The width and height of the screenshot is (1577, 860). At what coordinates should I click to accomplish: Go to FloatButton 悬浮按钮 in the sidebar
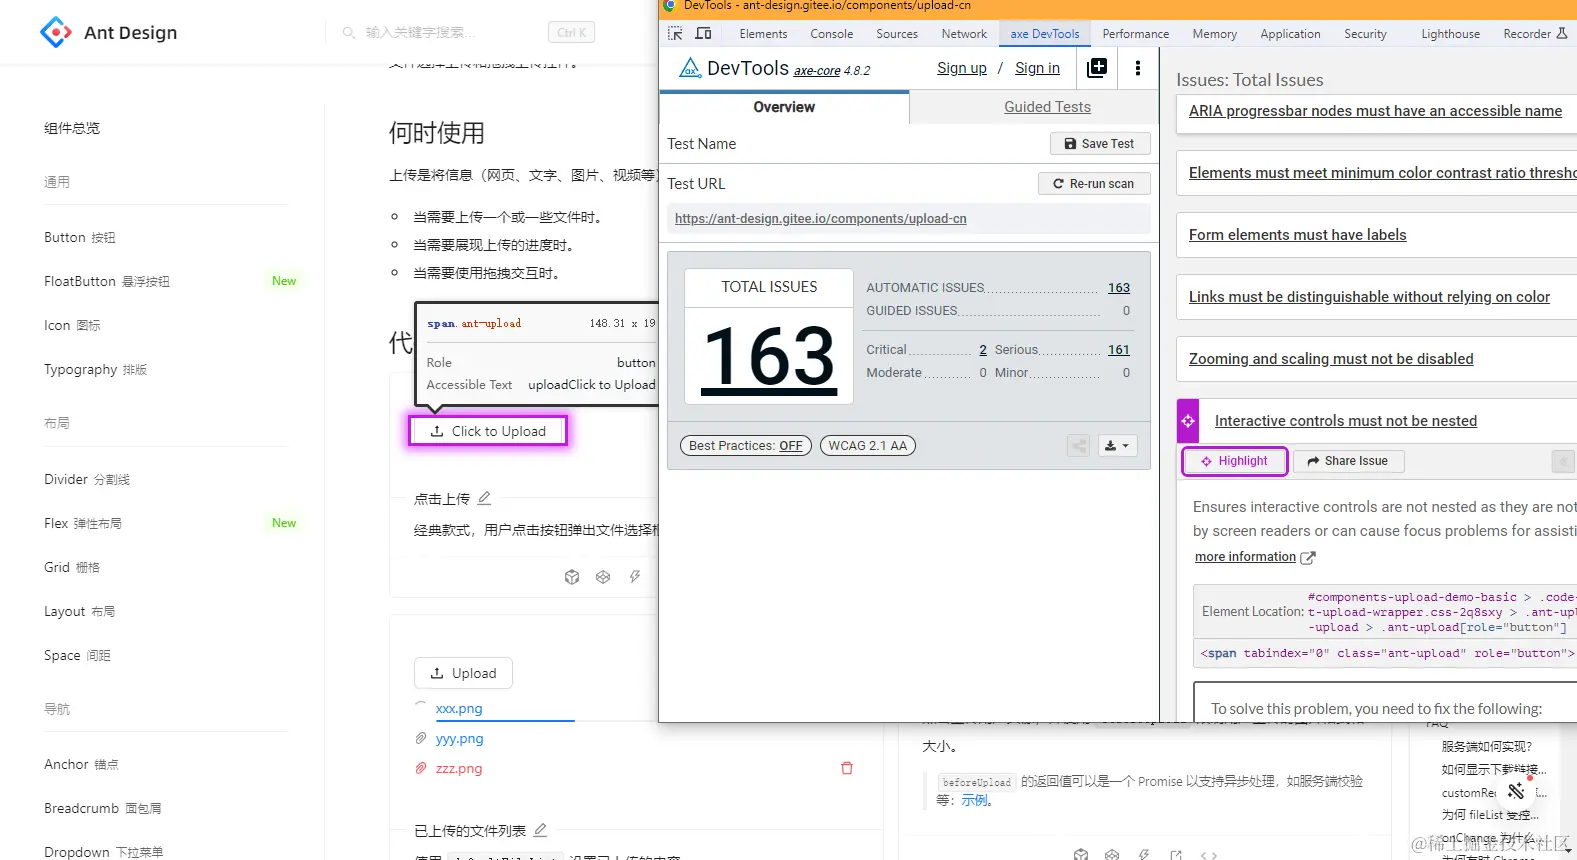[x=107, y=281]
